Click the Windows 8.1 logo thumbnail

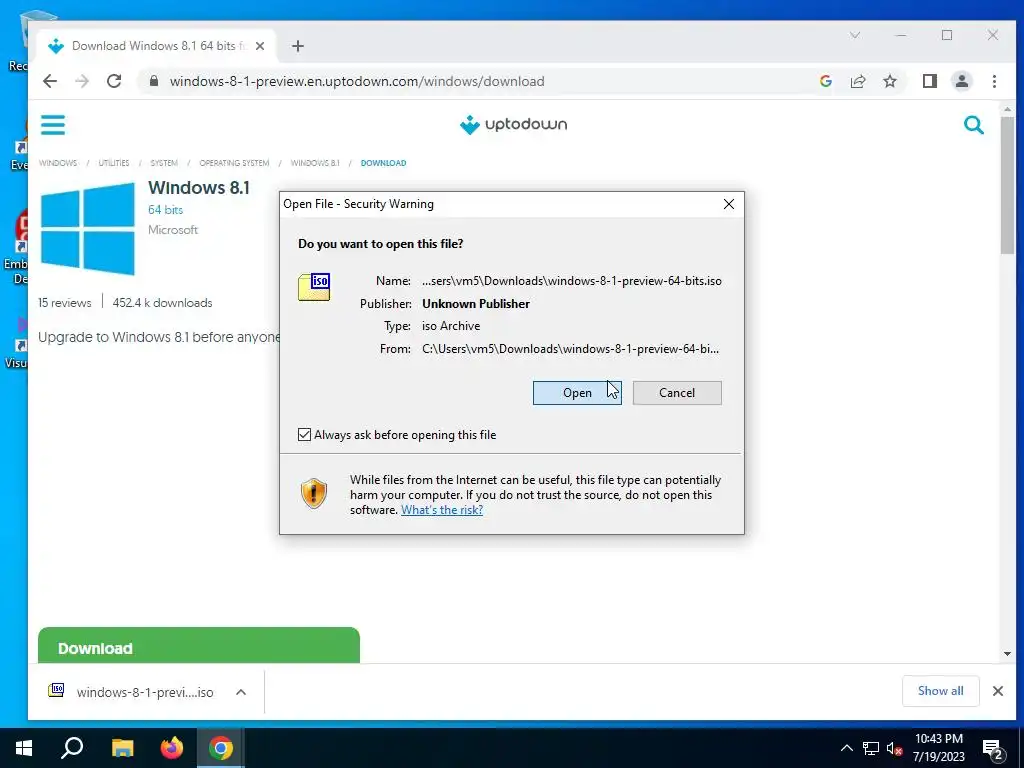click(88, 229)
